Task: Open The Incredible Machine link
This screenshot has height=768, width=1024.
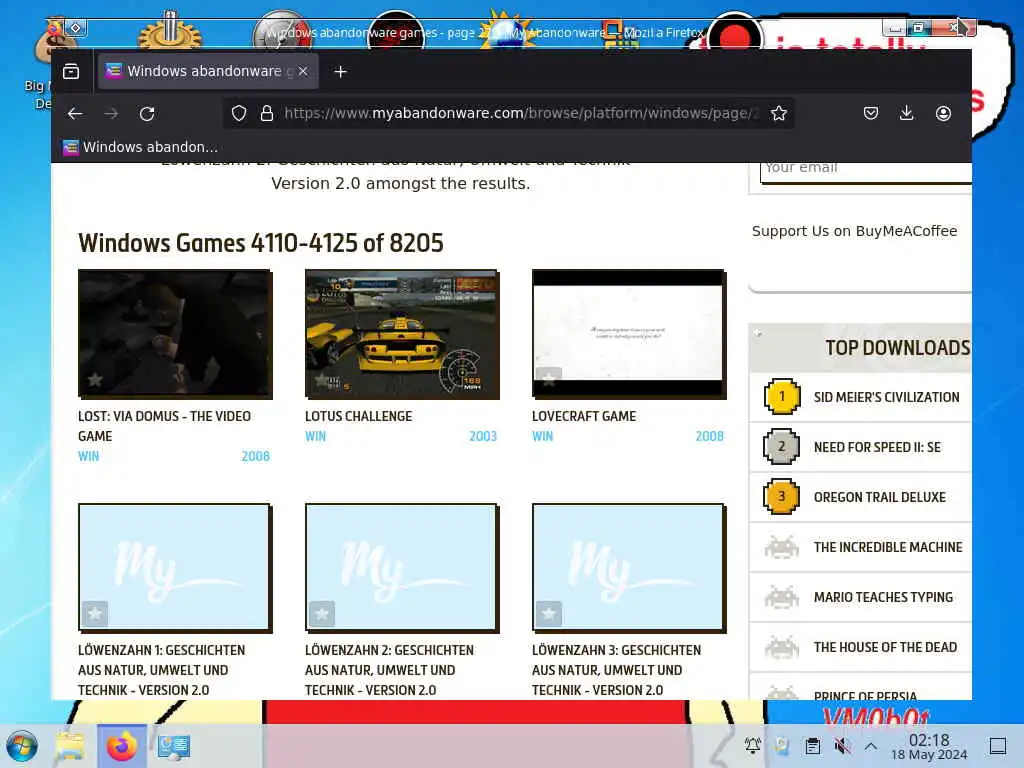Action: click(x=888, y=547)
